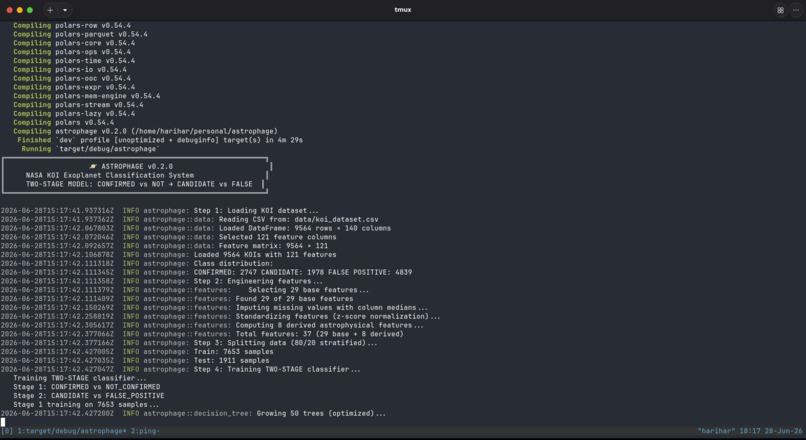Click the "Class distribution:" log line
This screenshot has height=440, width=806.
pyautogui.click(x=233, y=263)
